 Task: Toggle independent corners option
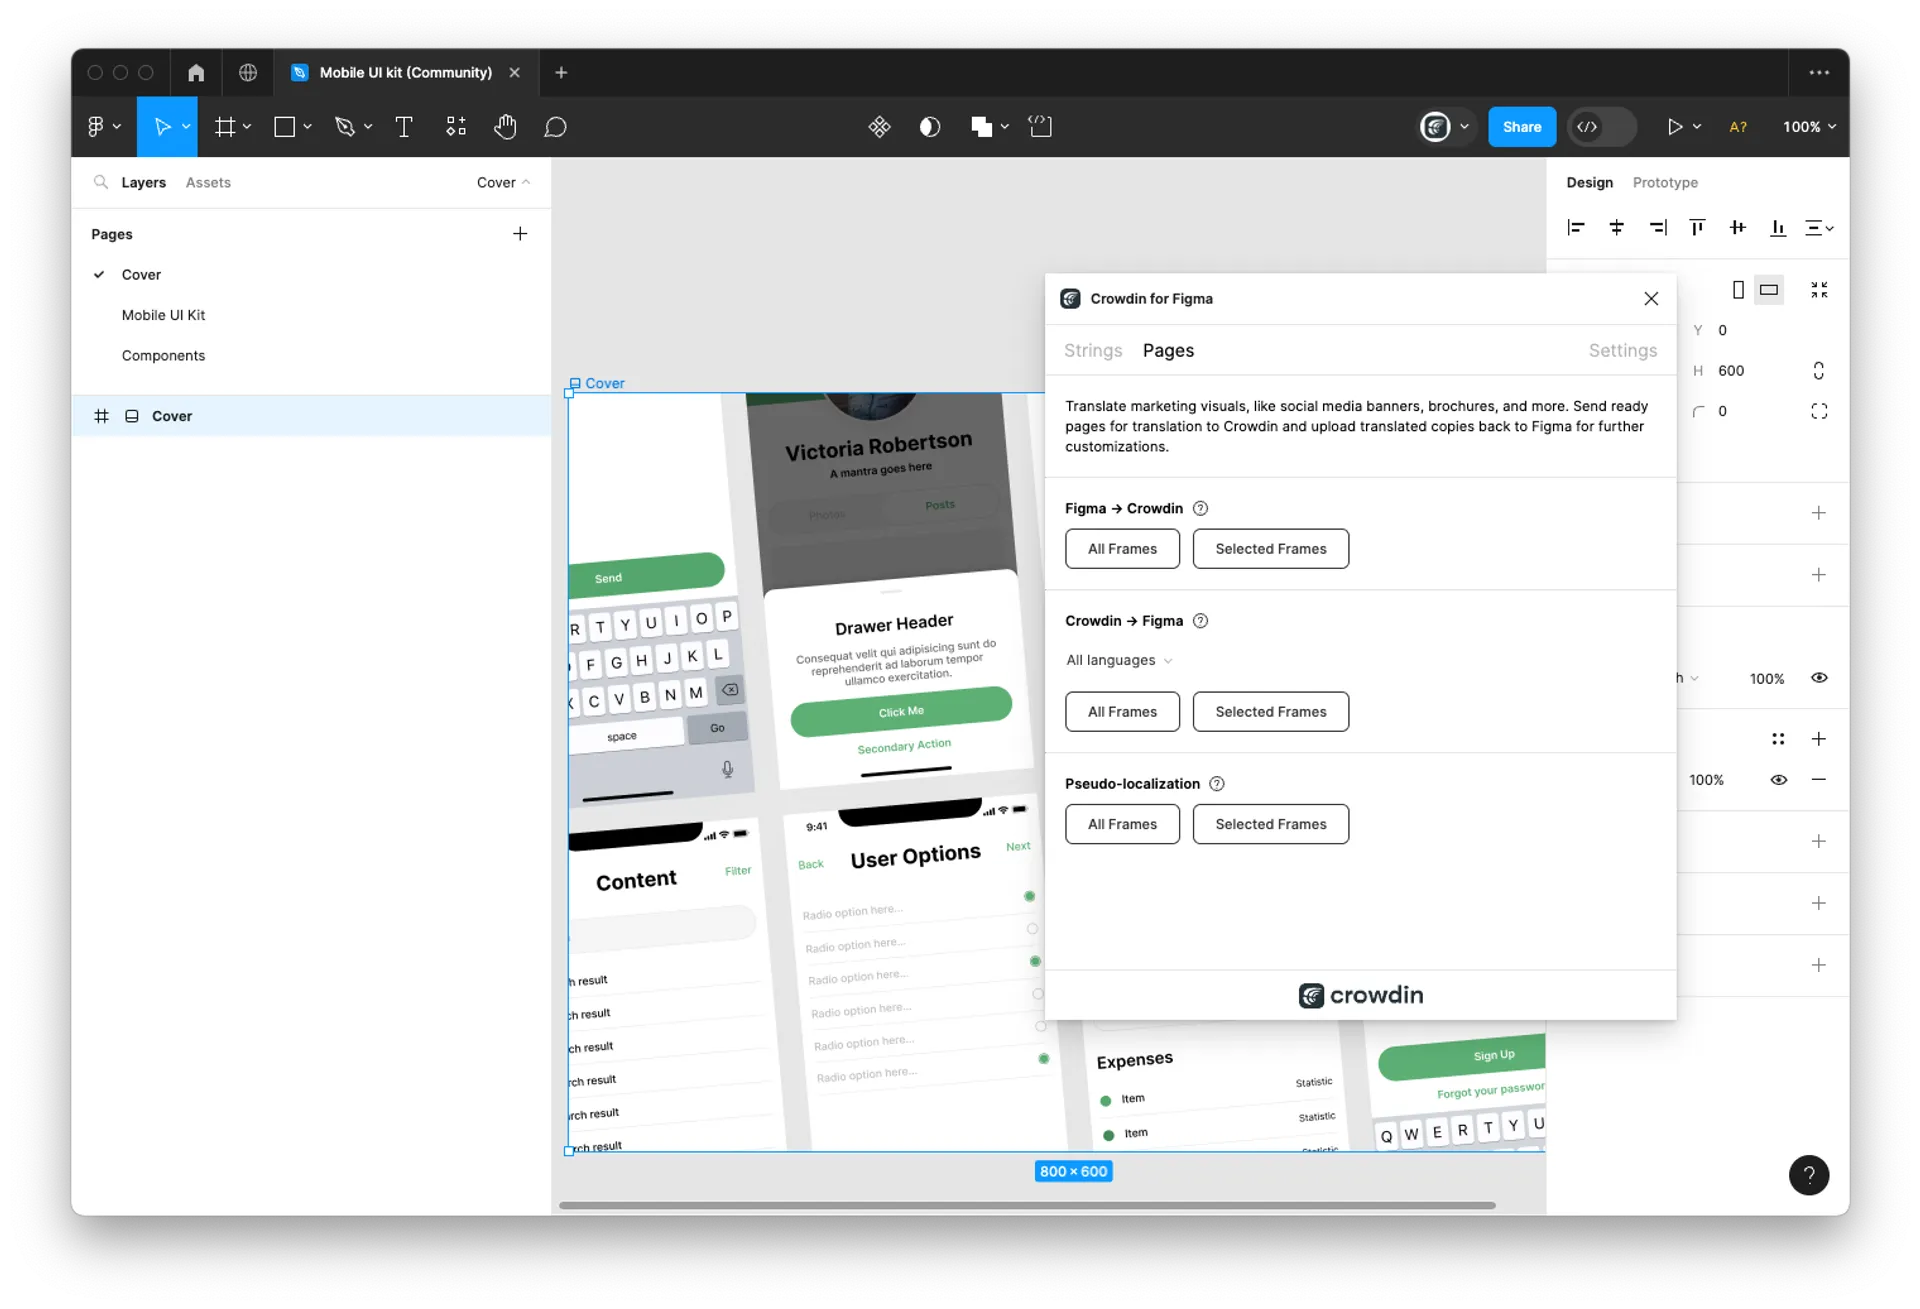(x=1819, y=411)
